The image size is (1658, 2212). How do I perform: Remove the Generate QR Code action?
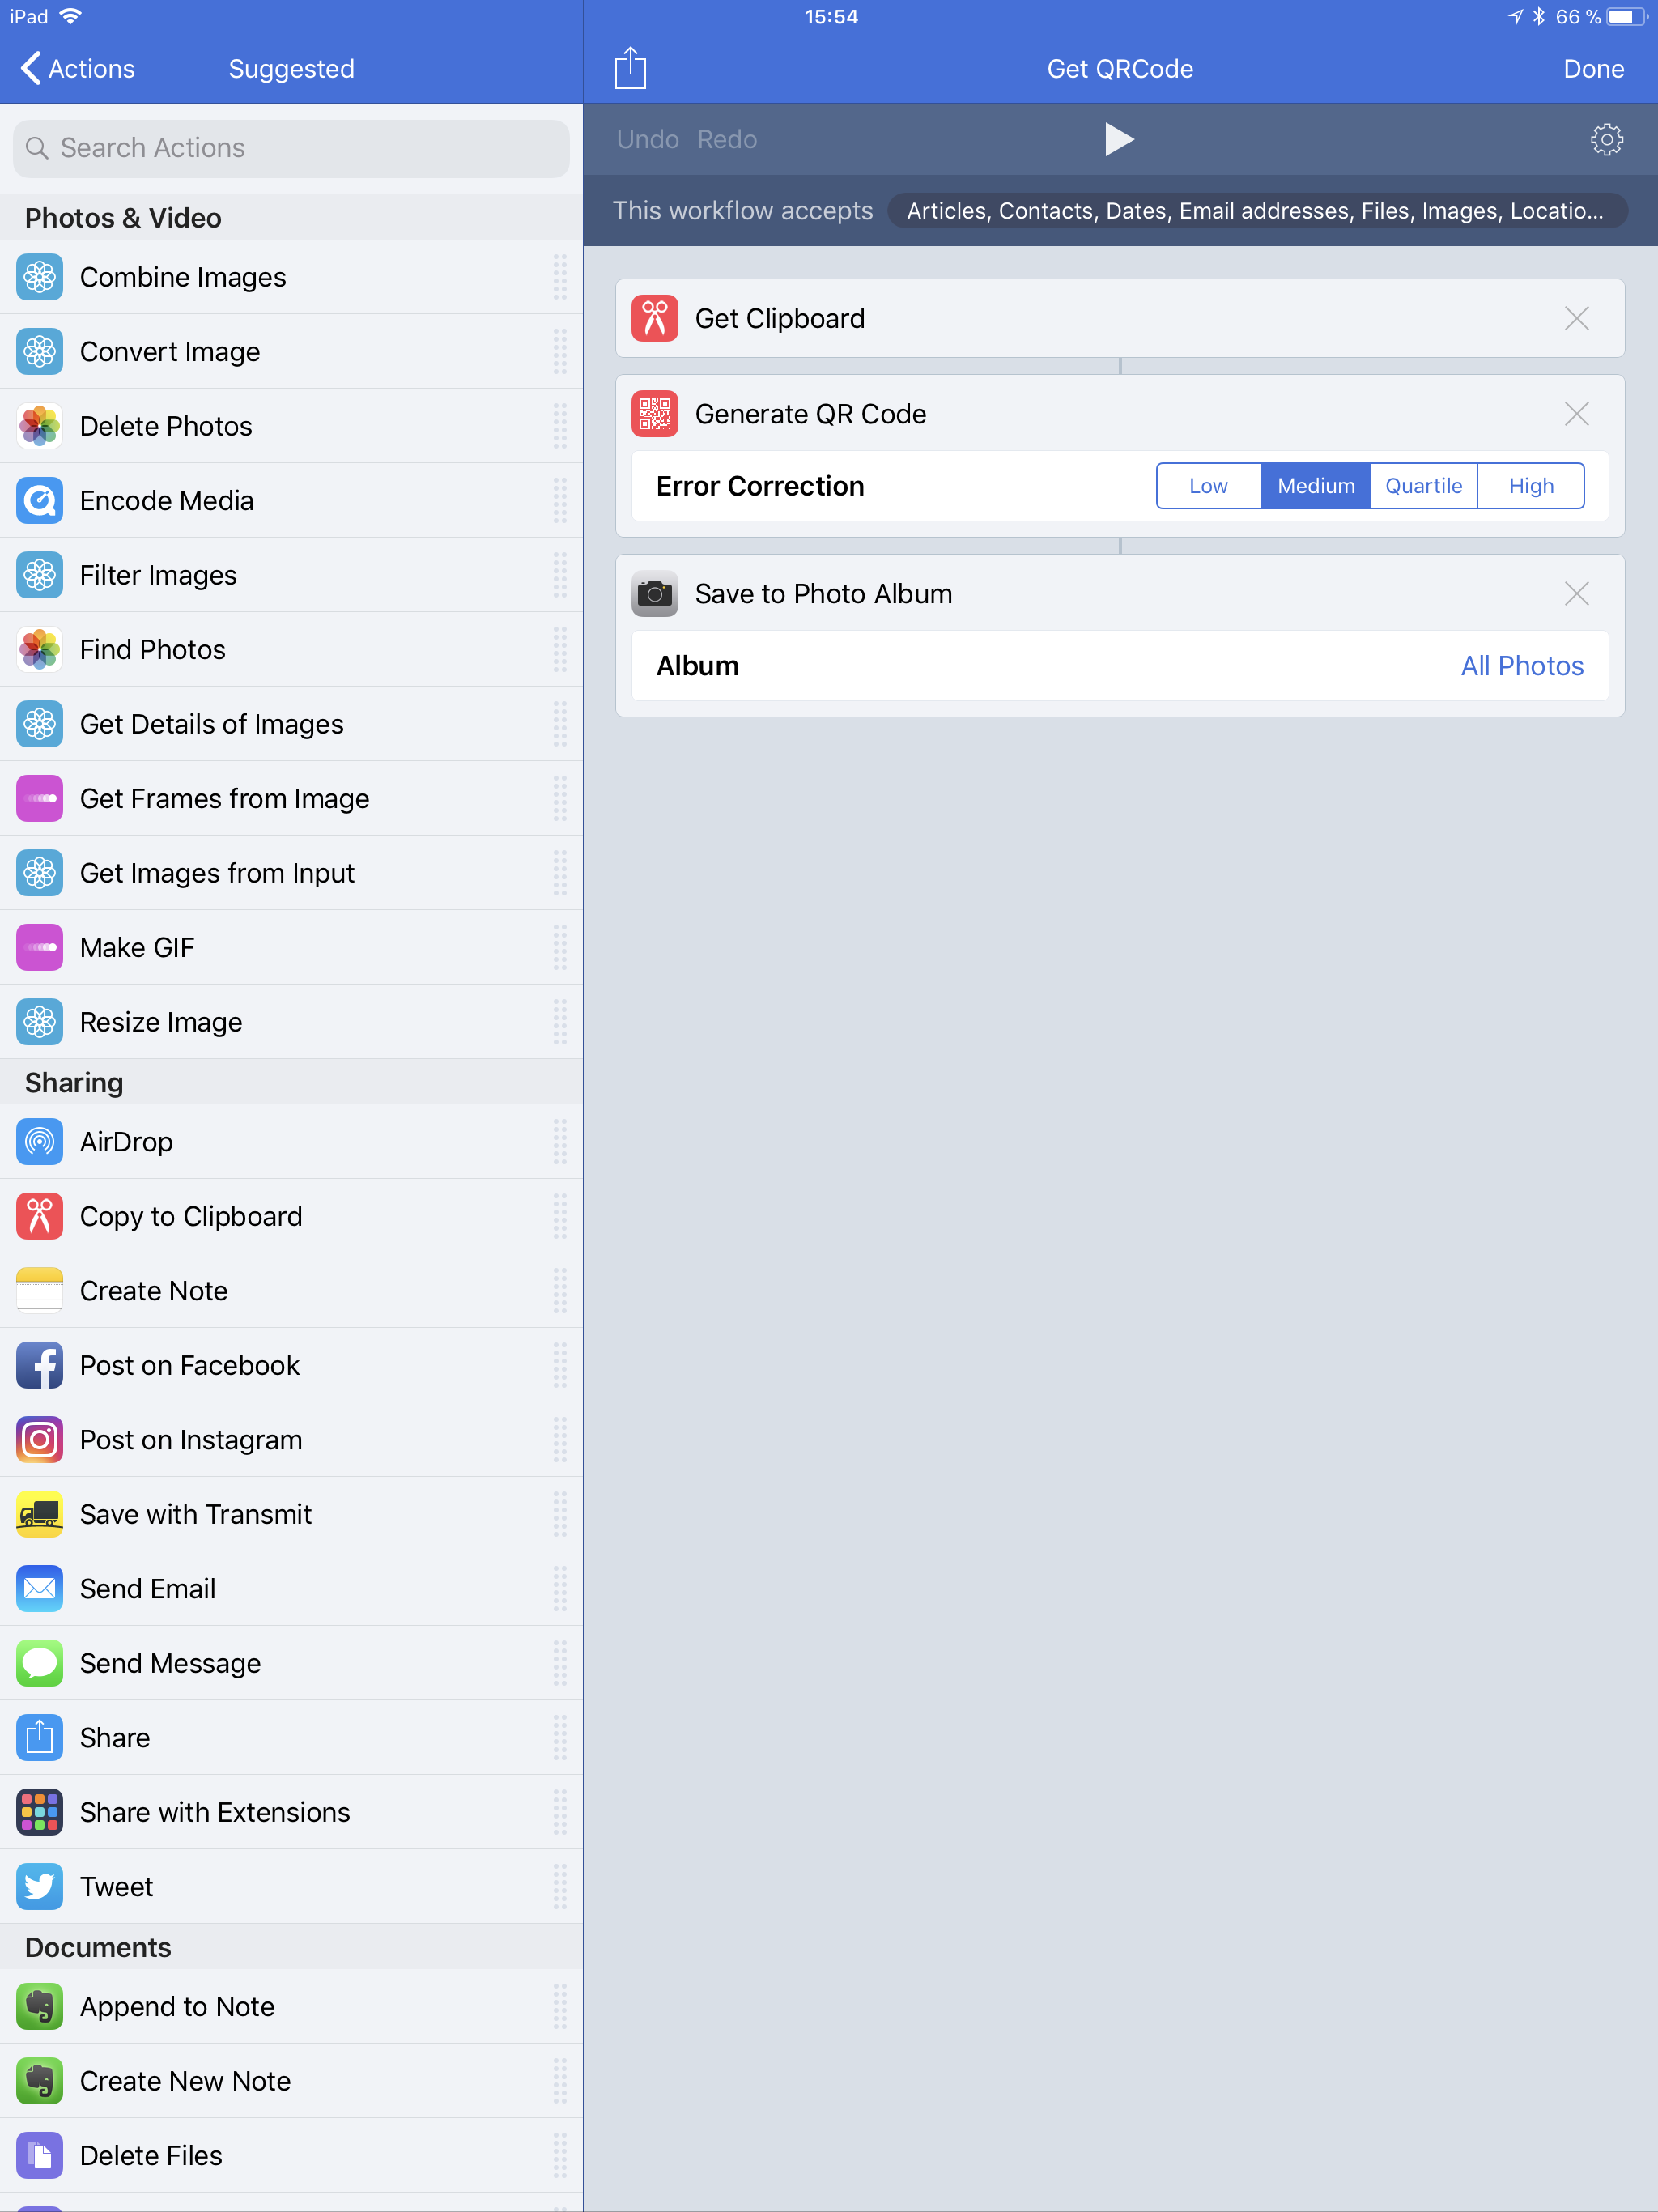click(1576, 414)
